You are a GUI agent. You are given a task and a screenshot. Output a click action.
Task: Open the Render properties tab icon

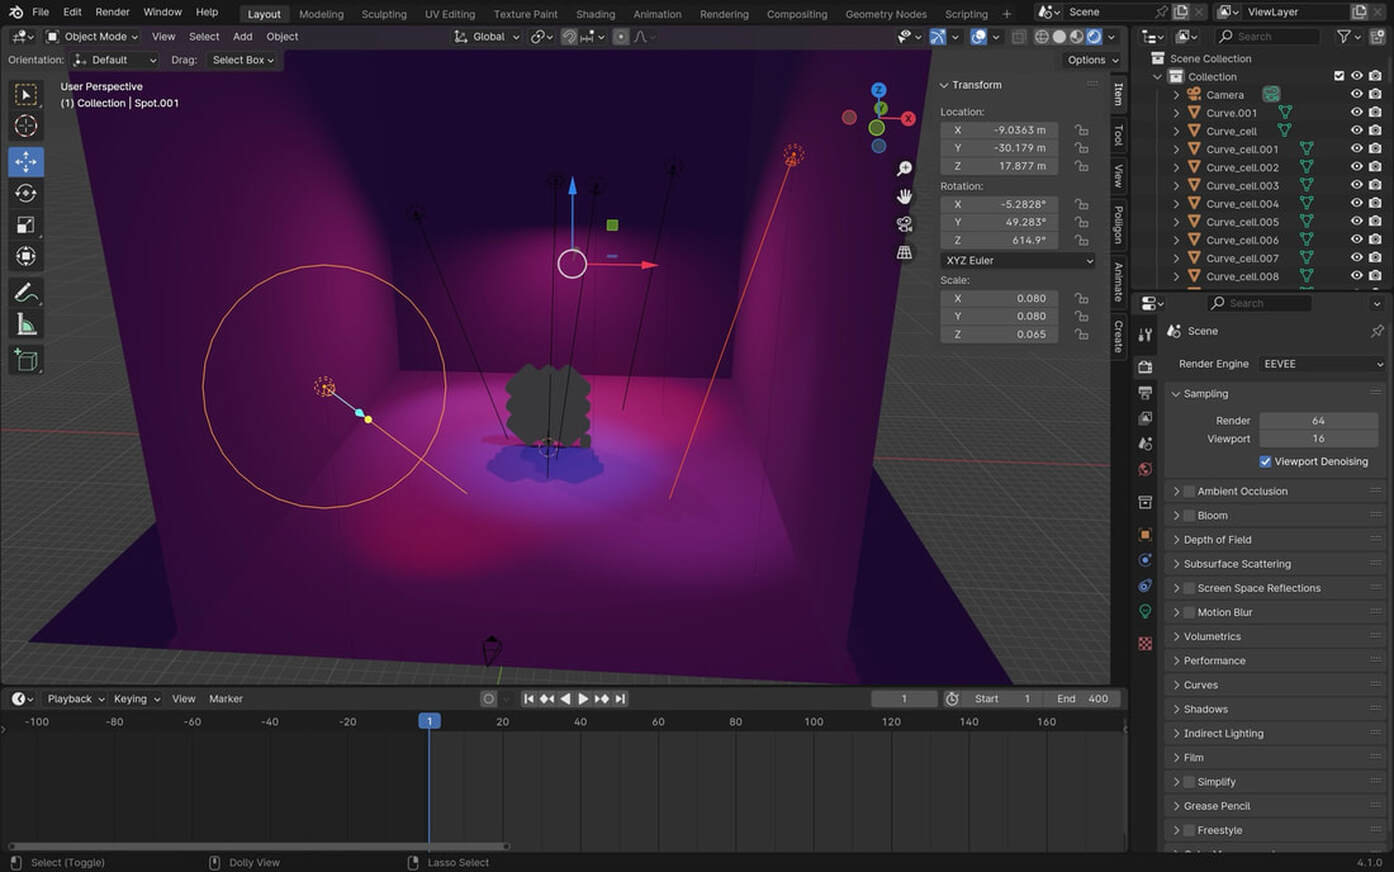[1145, 367]
